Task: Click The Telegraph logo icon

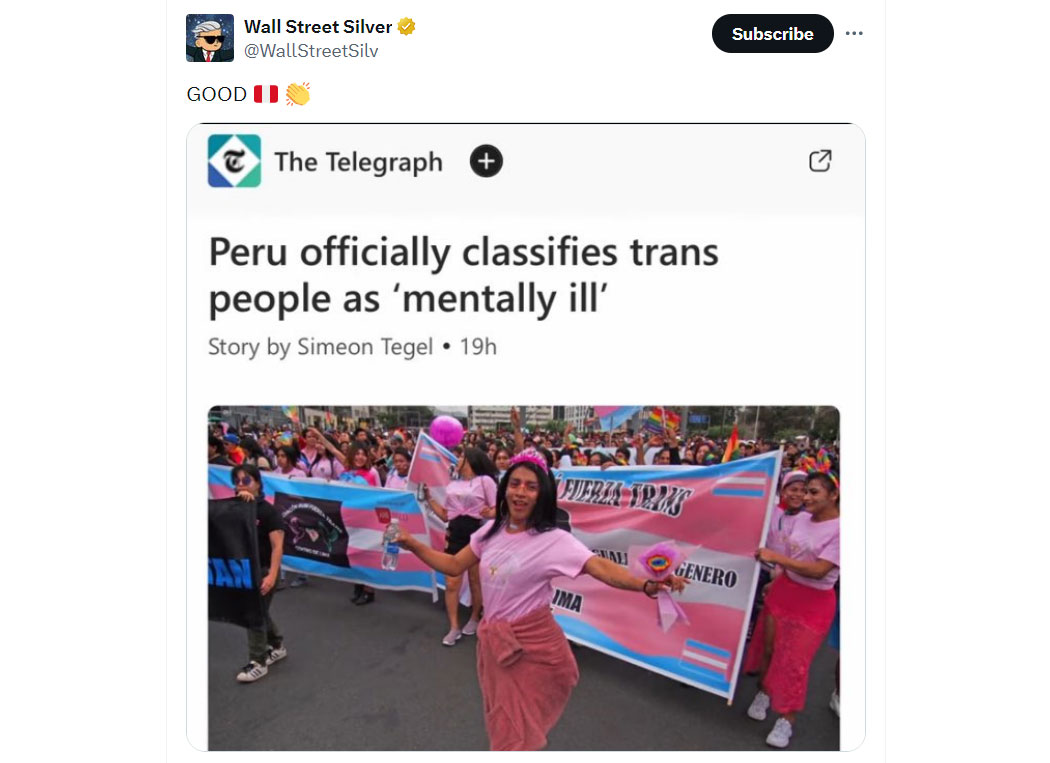Action: pyautogui.click(x=234, y=161)
